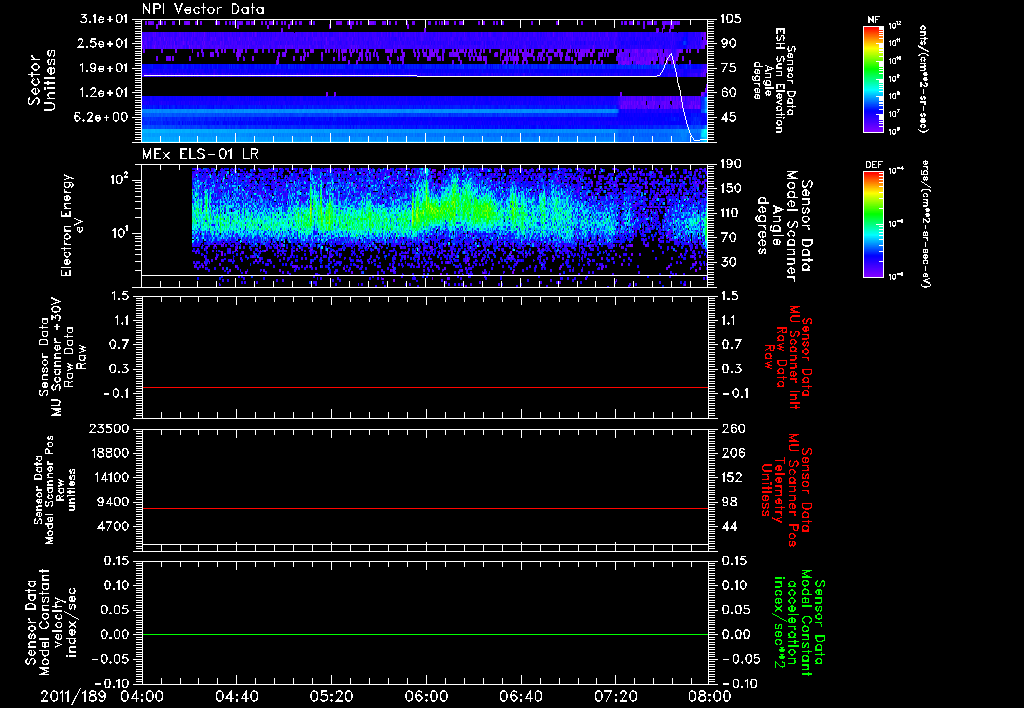Click the "110" scanner angle tick
1024x708 pixels.
point(731,213)
